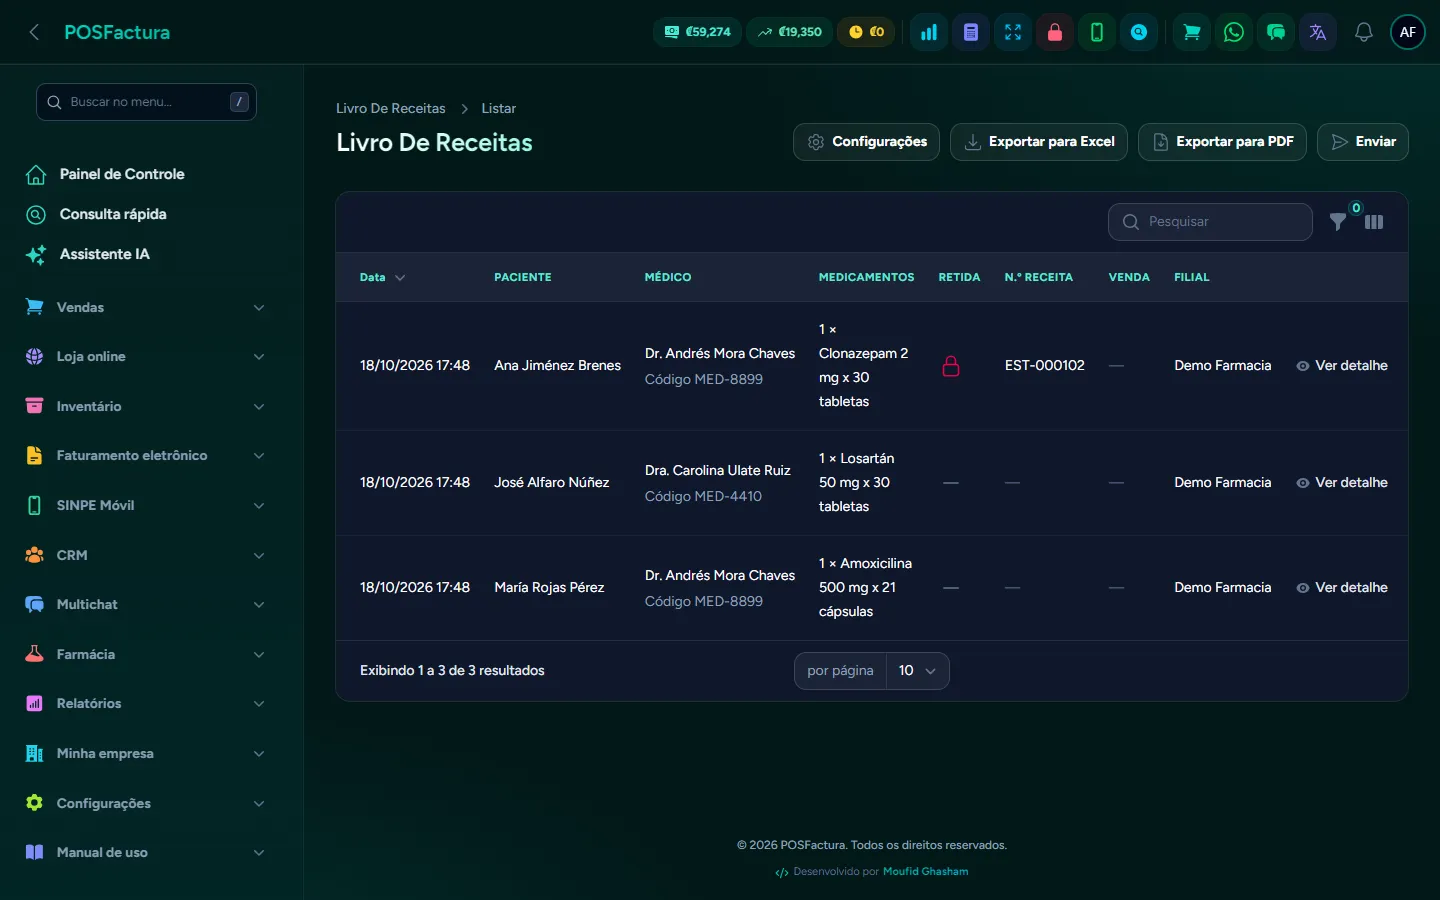Open the per-page dropdown showing 10
The image size is (1440, 900).
point(917,671)
